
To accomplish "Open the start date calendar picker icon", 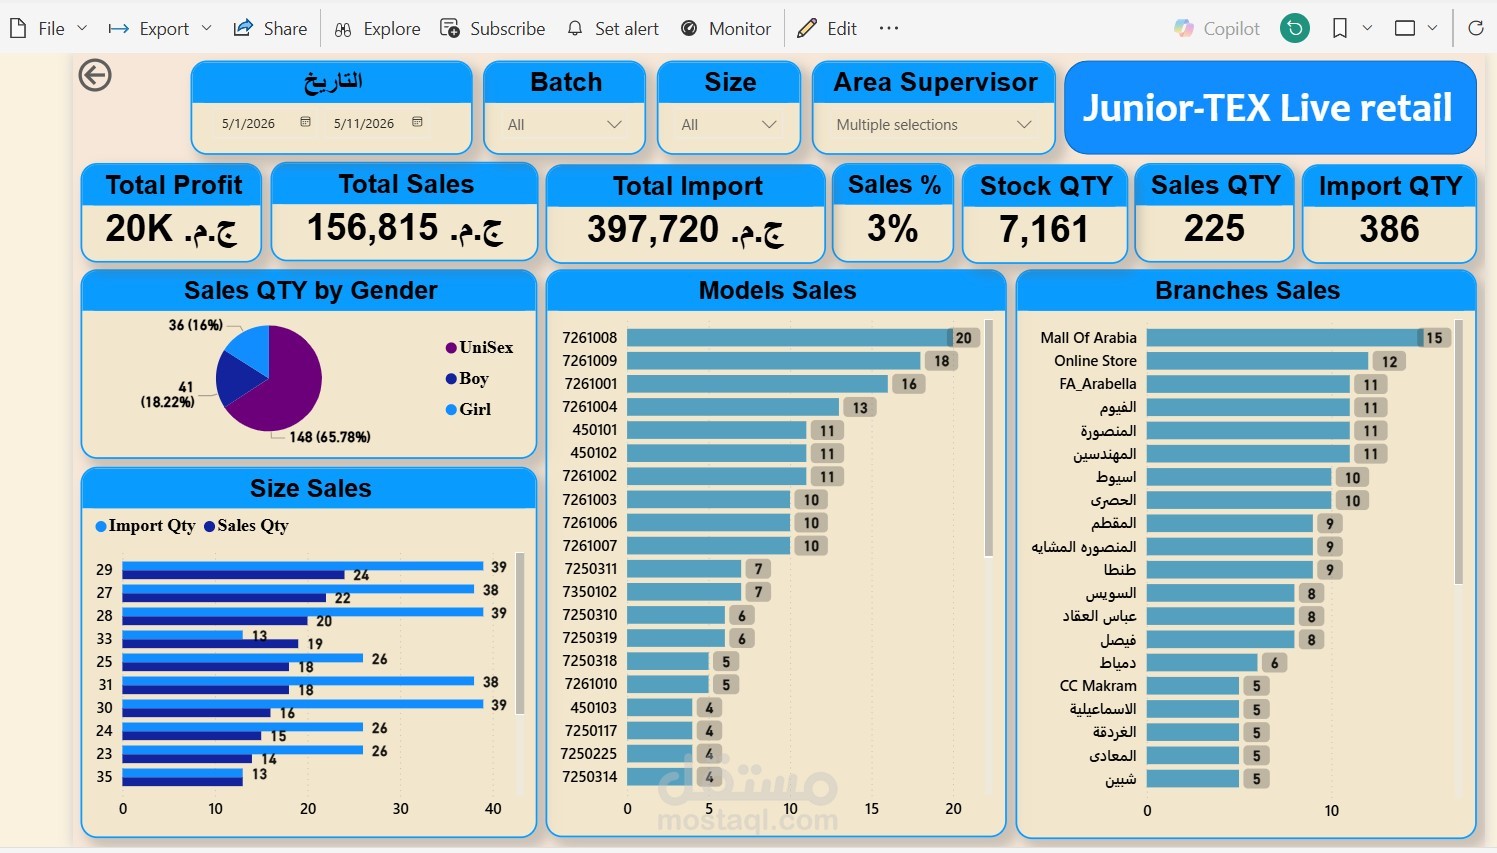I will 305,122.
